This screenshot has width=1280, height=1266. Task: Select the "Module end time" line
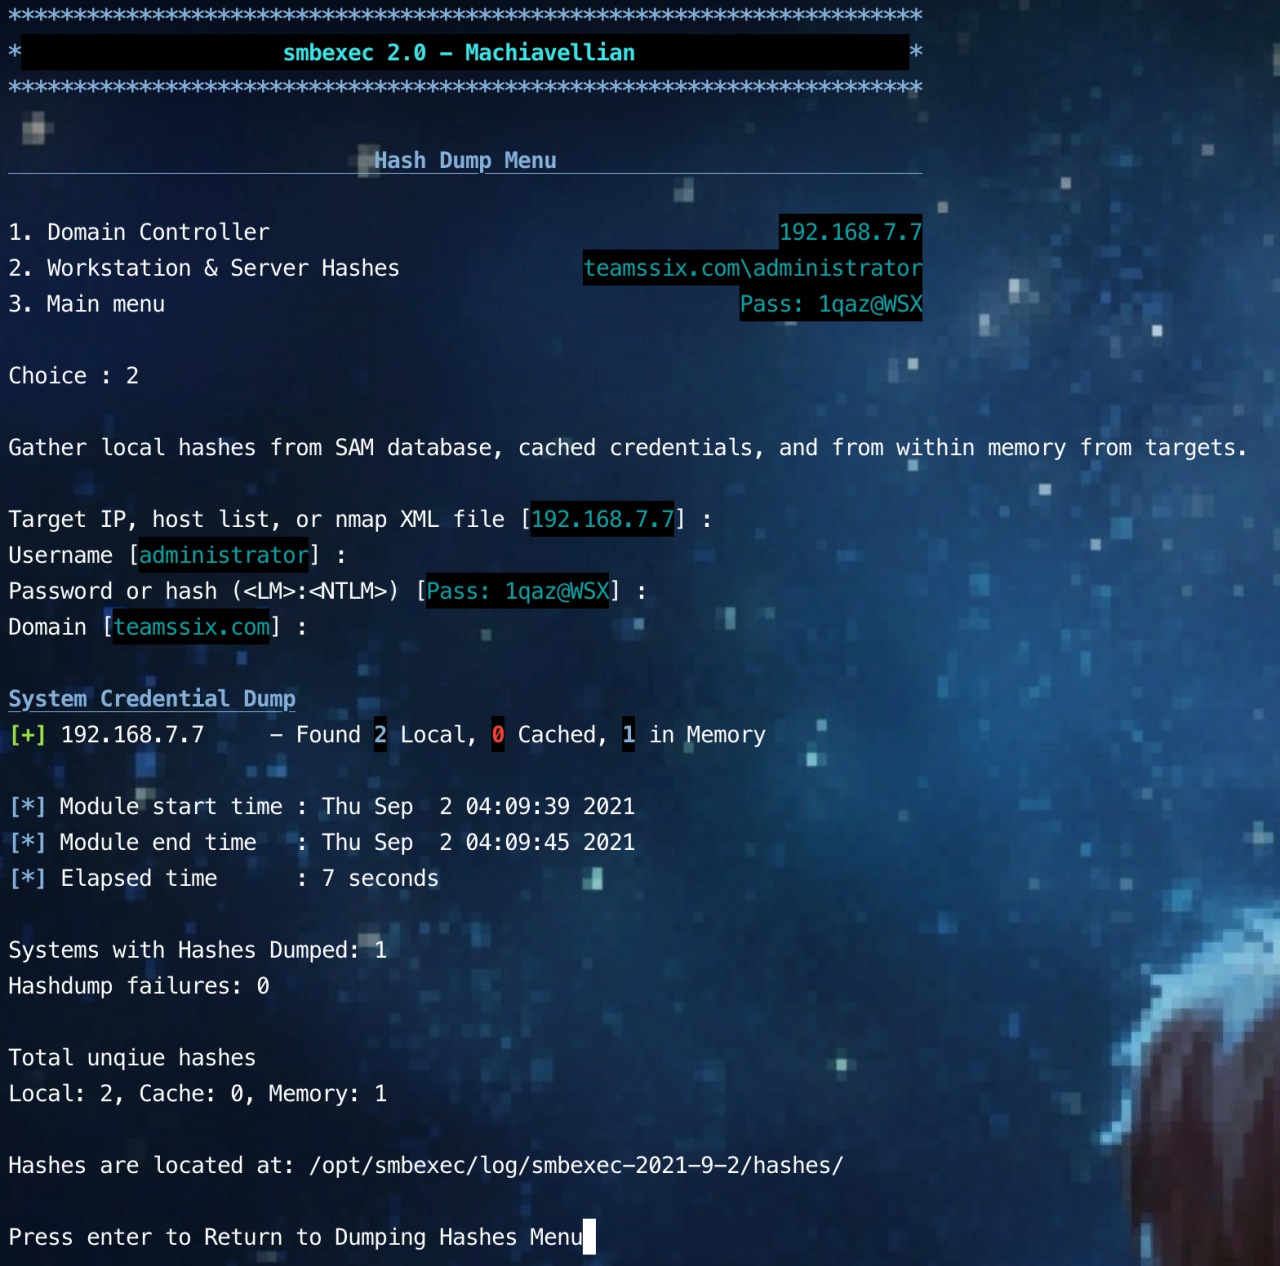(x=322, y=843)
